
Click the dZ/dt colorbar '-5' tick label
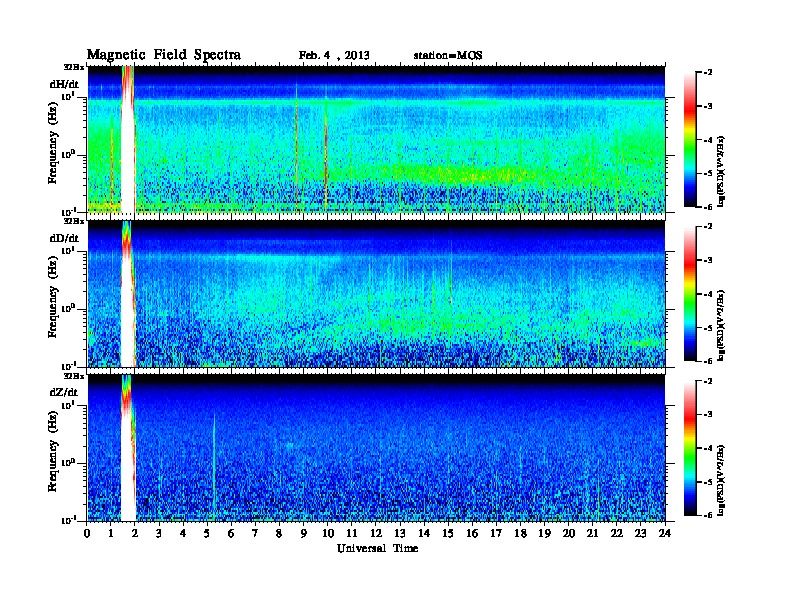[708, 482]
